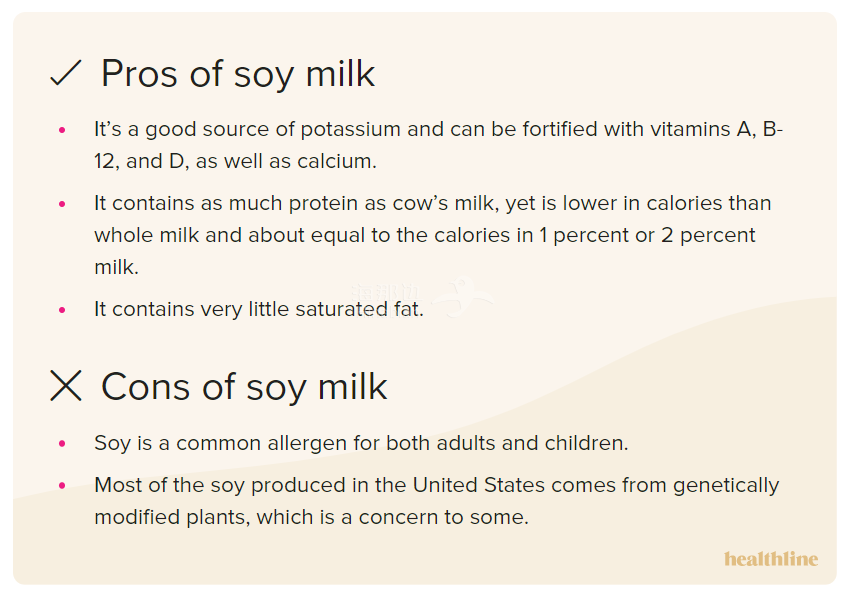Click the pink bullet before allergen sentence
The height and width of the screenshot is (598, 848).
(x=62, y=443)
